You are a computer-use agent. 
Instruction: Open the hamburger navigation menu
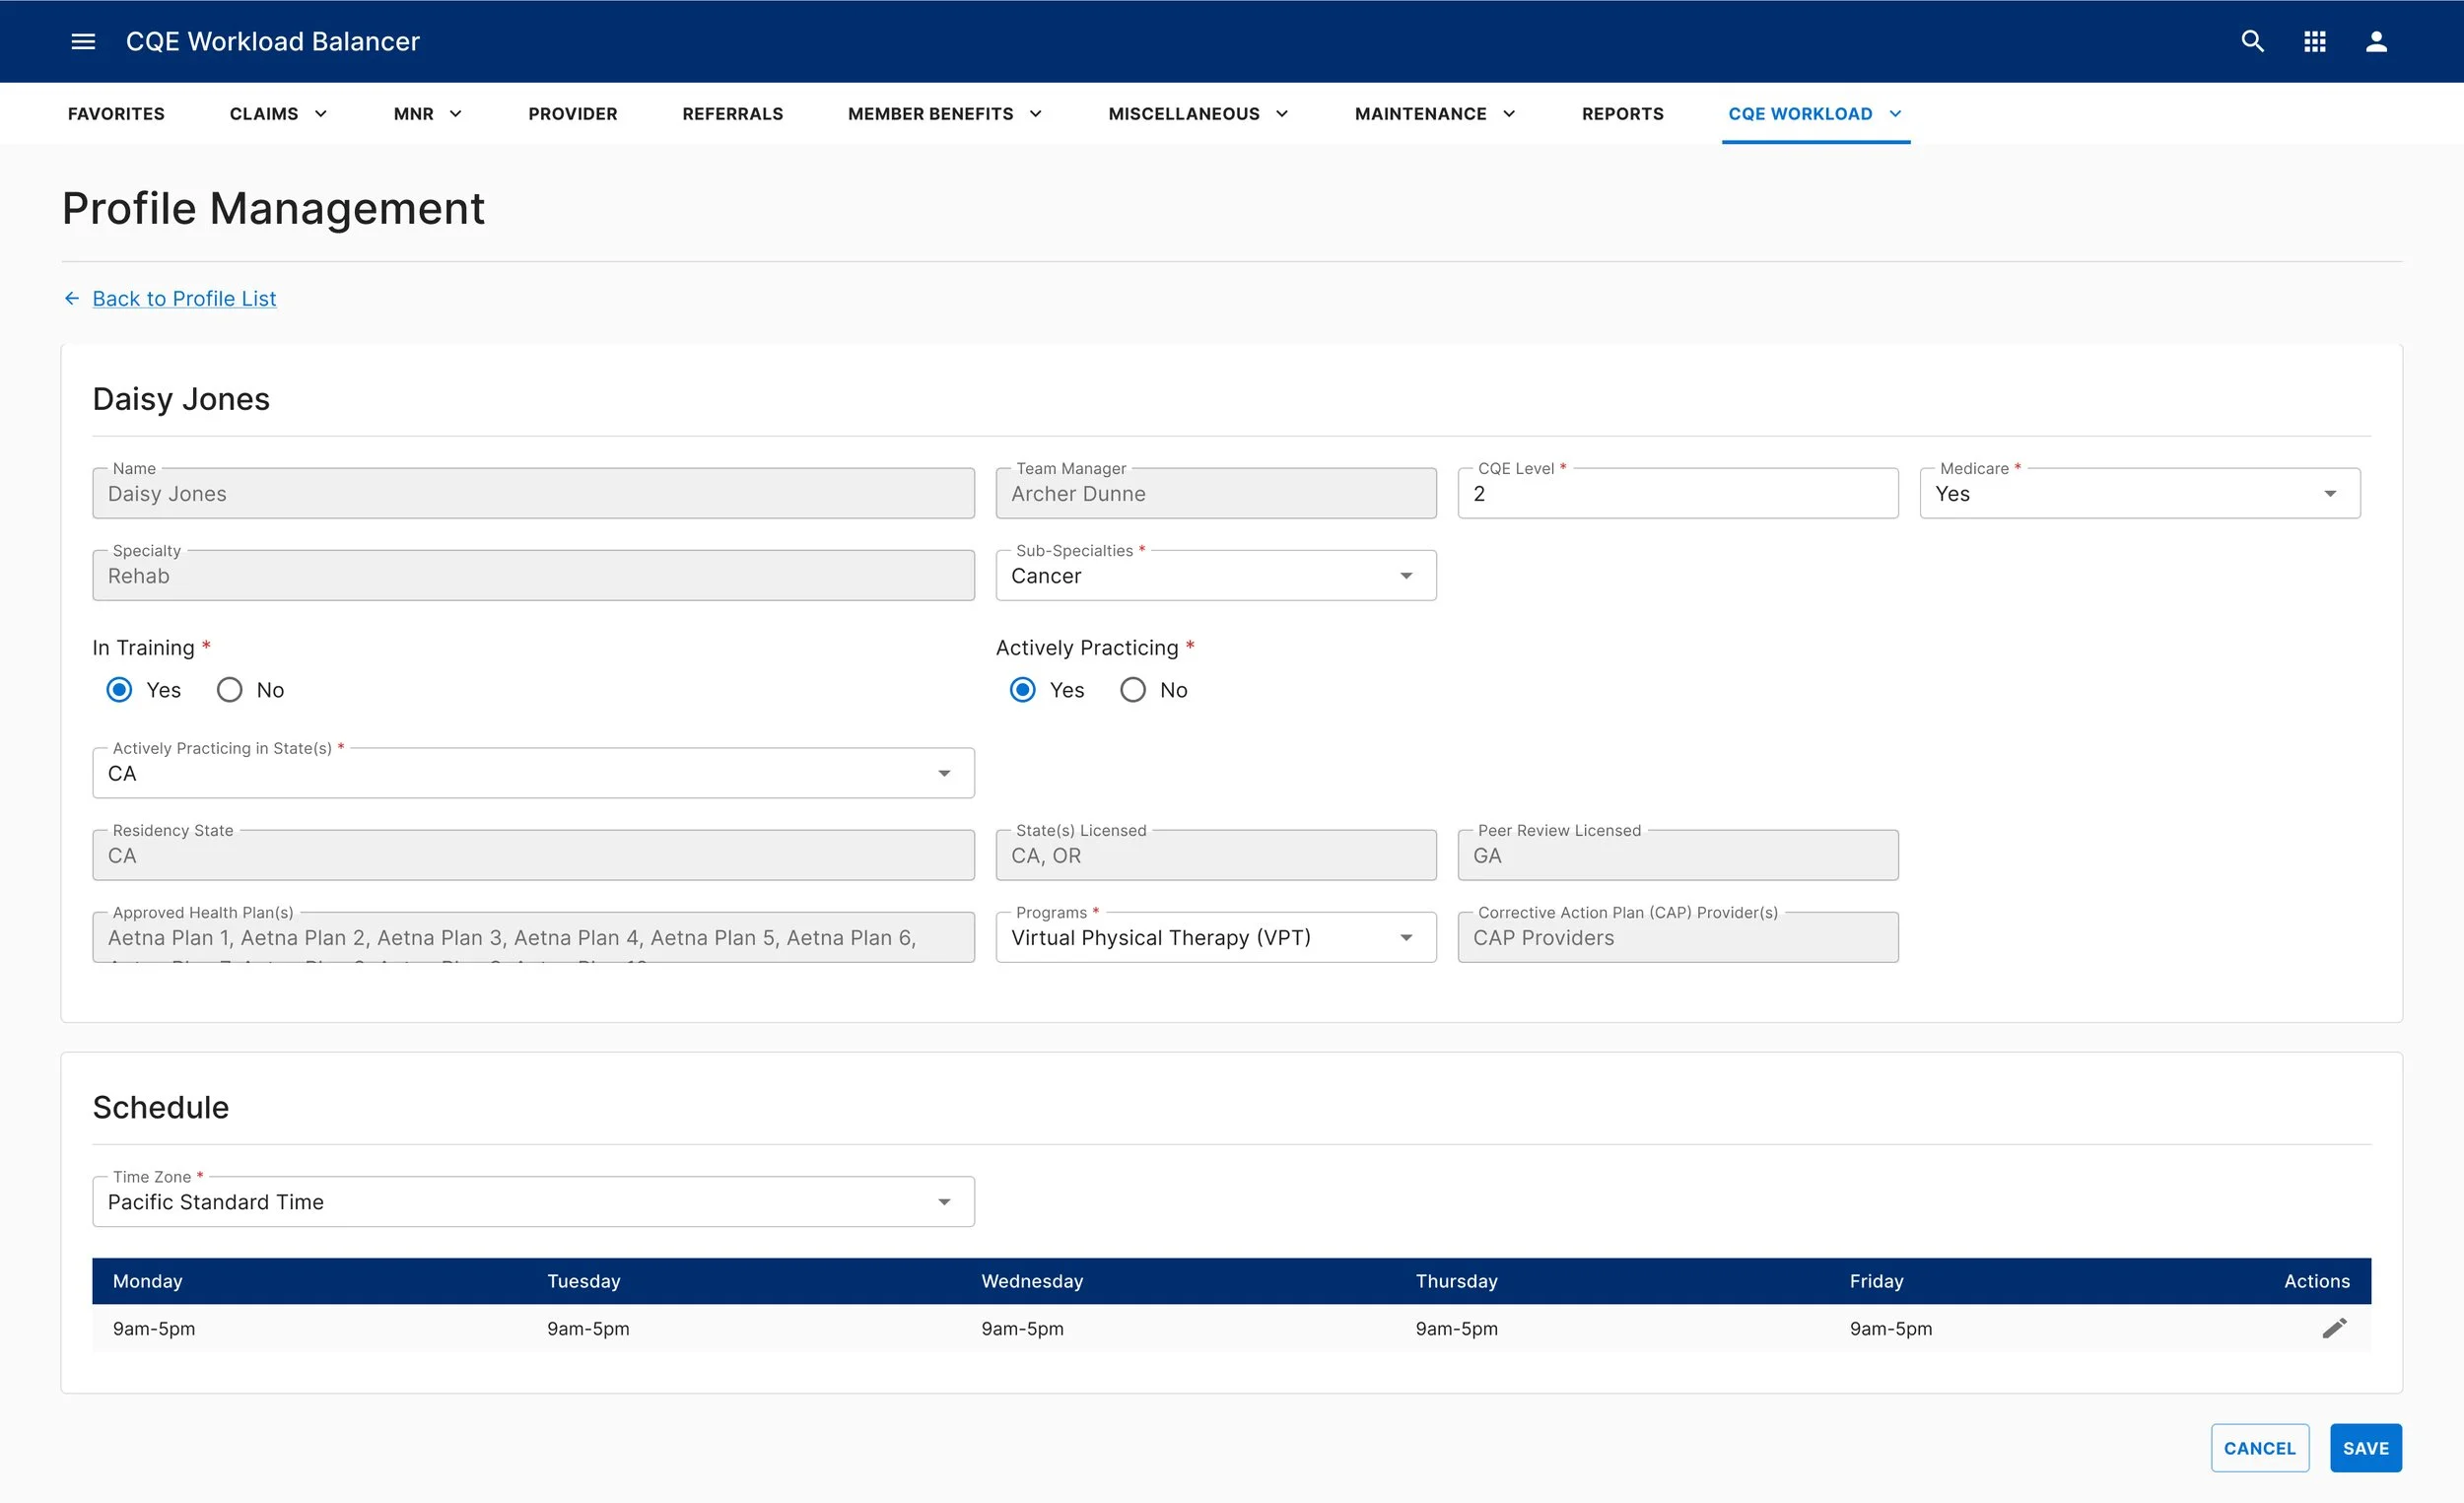[83, 41]
